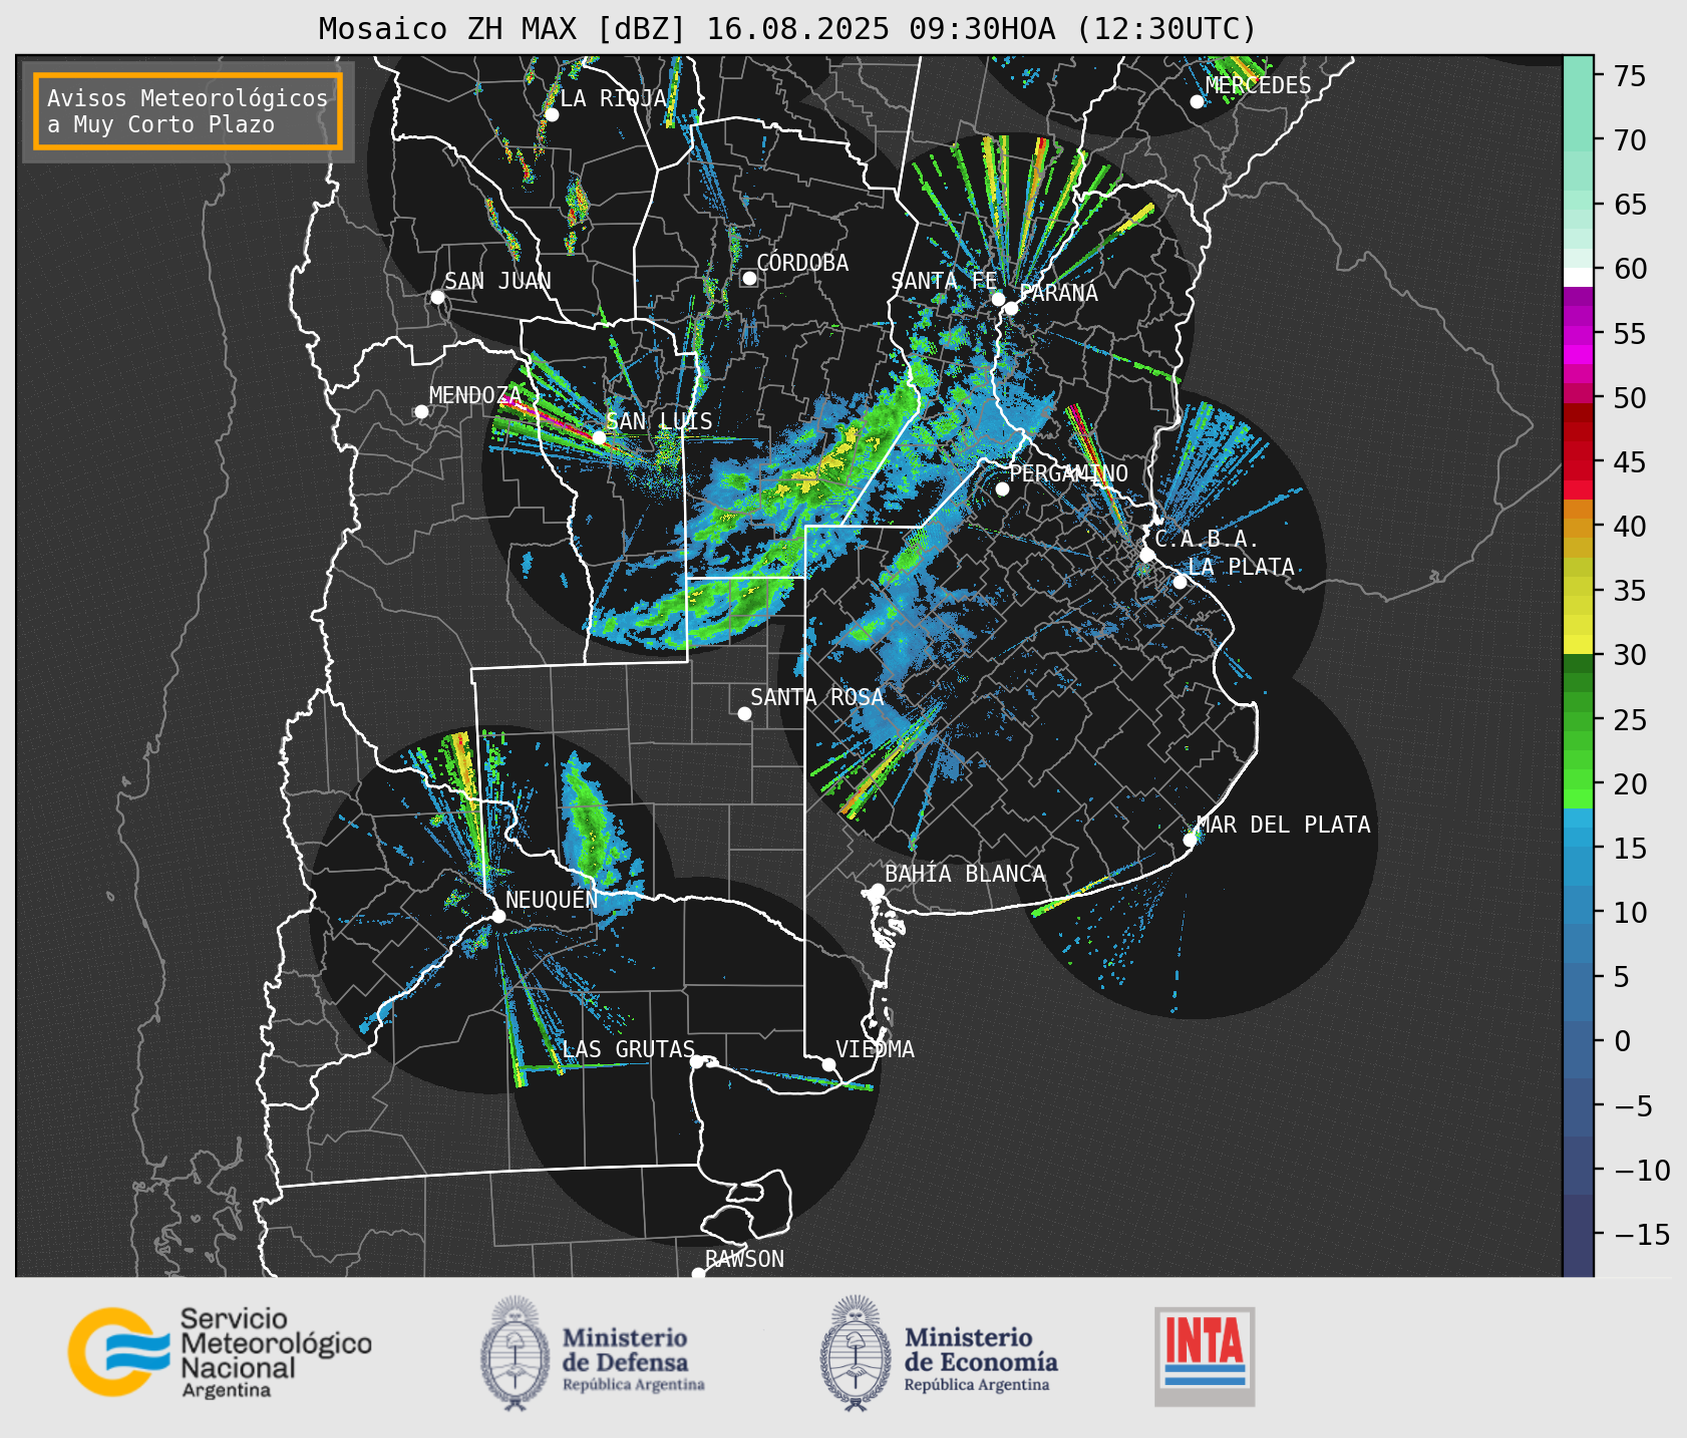Click the Bahía Blanca city marker dot

877,890
